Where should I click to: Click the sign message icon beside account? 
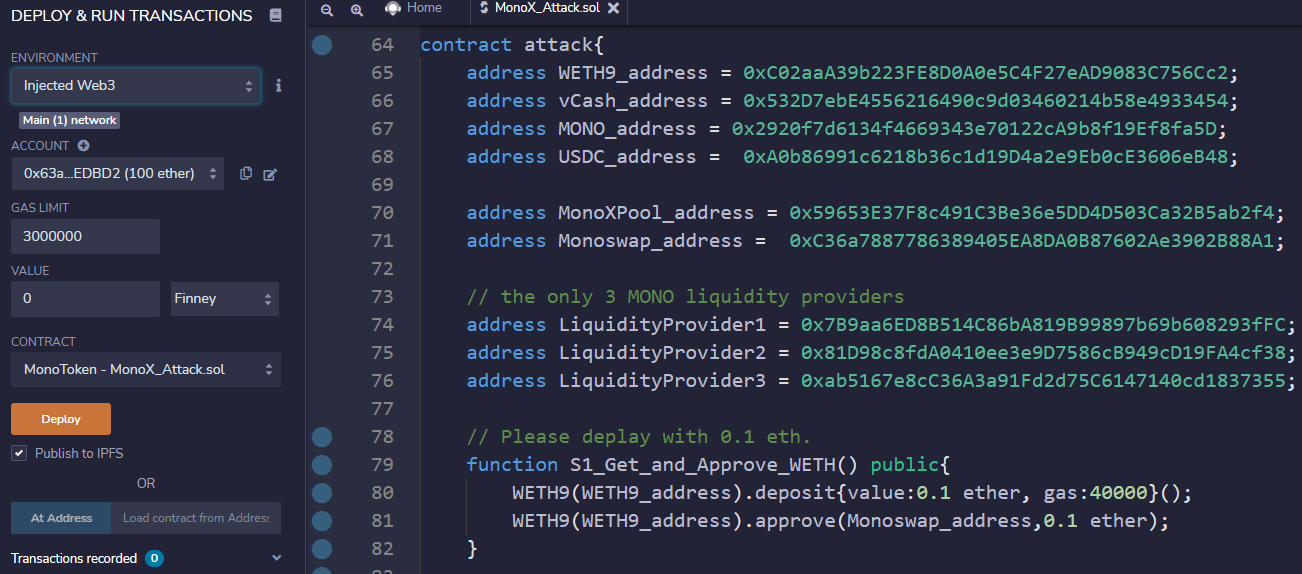(269, 174)
